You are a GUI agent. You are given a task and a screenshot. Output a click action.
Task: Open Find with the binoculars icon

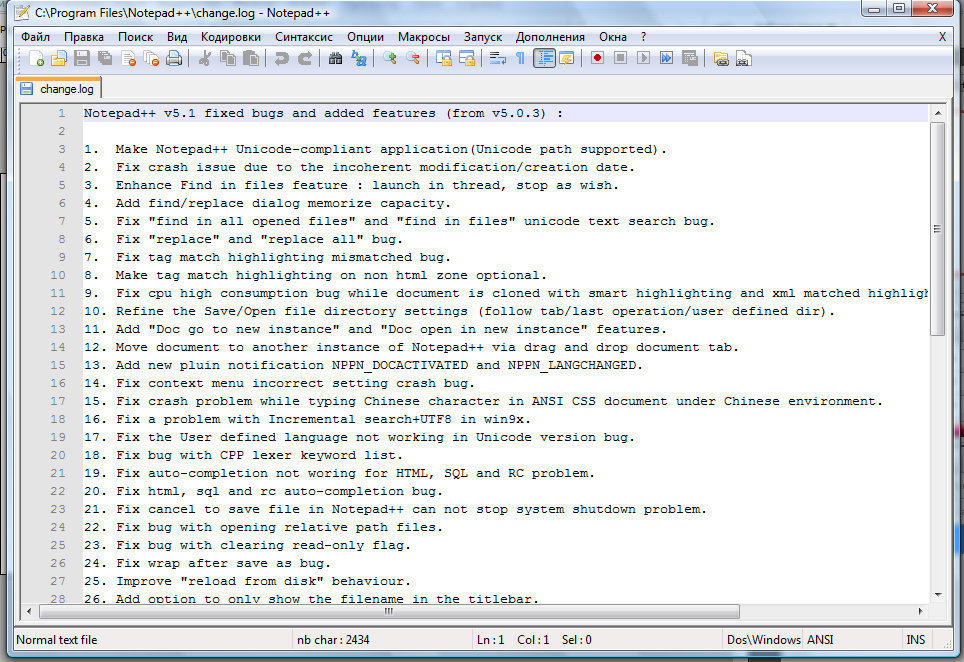pos(335,58)
